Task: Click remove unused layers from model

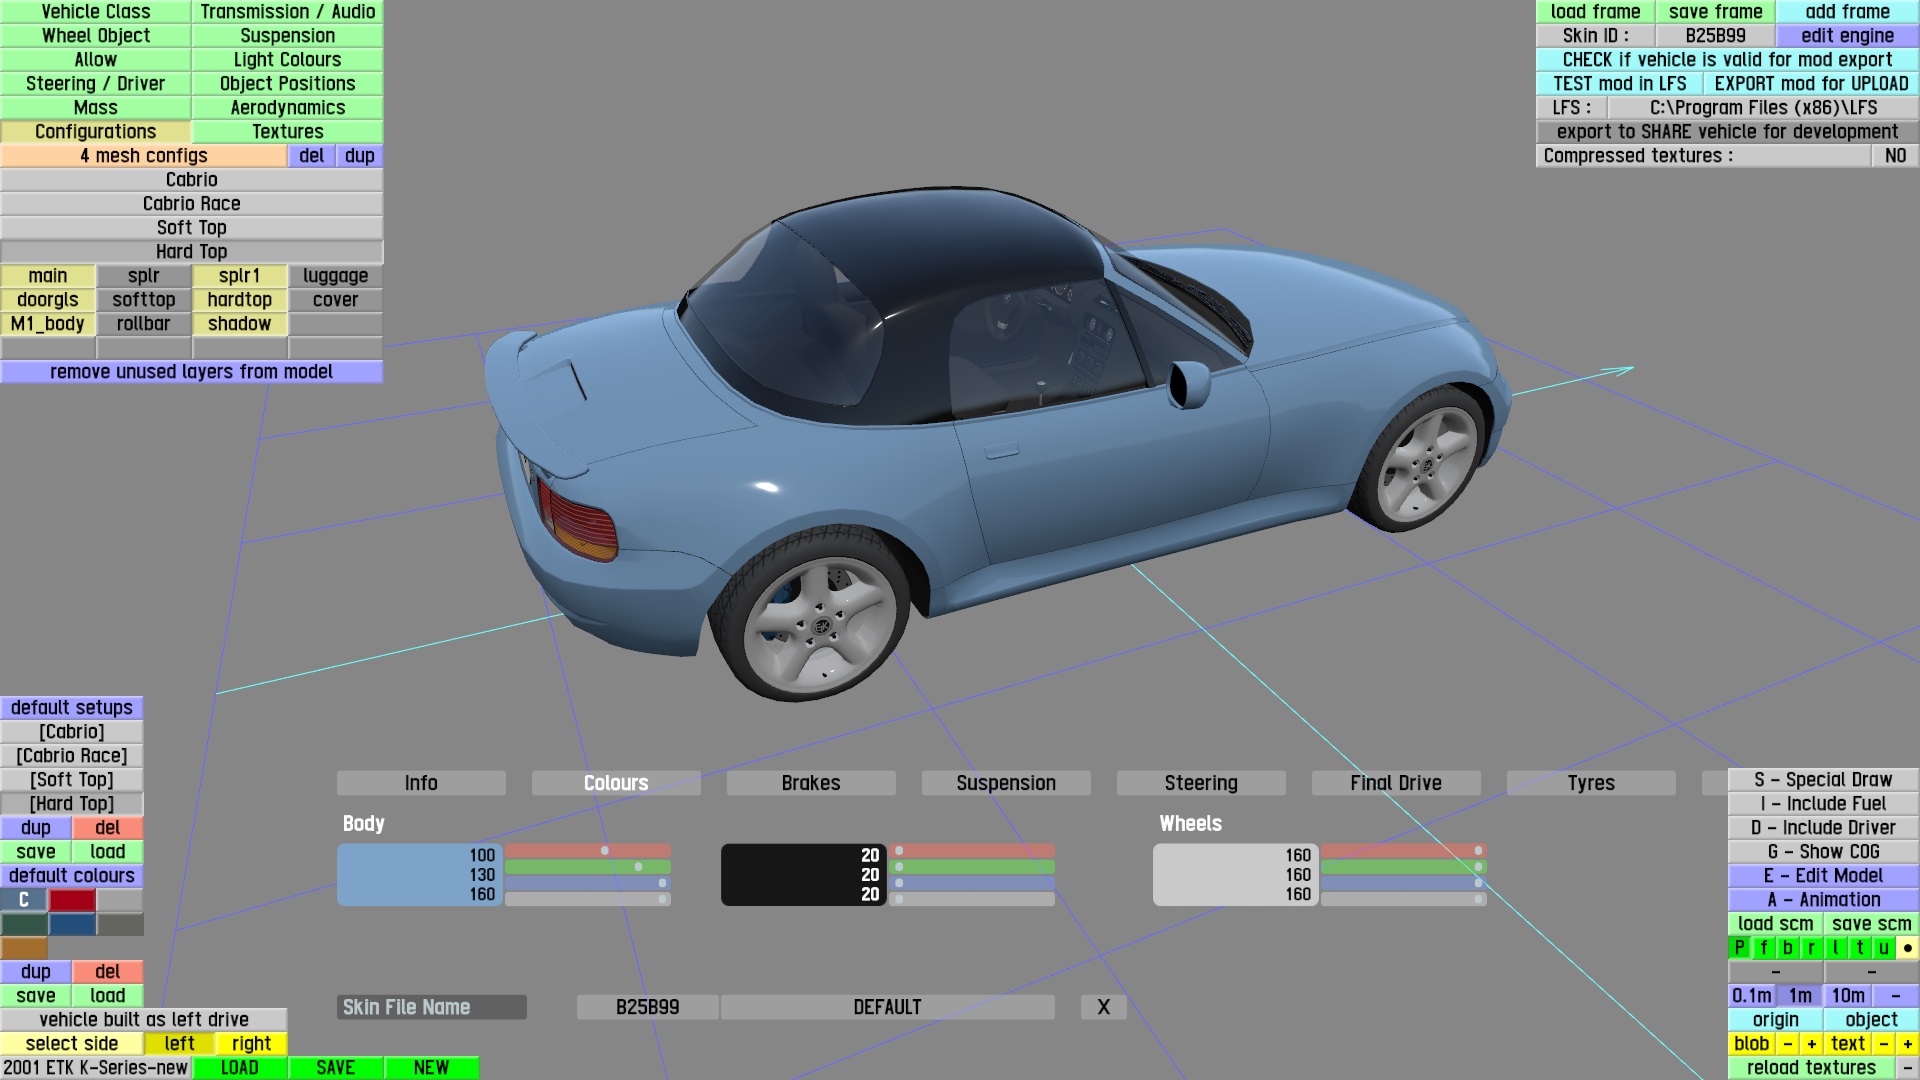Action: (x=191, y=371)
